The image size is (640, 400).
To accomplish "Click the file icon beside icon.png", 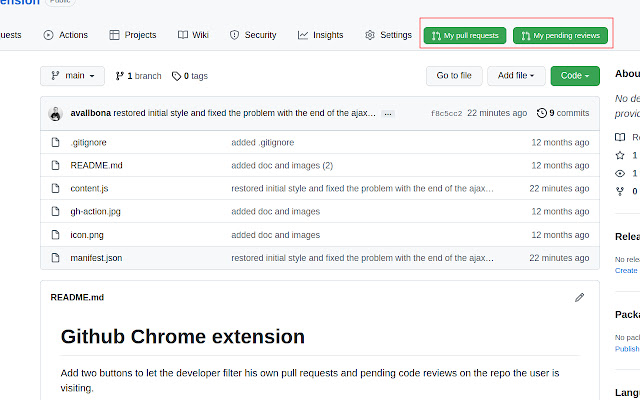I will point(56,235).
